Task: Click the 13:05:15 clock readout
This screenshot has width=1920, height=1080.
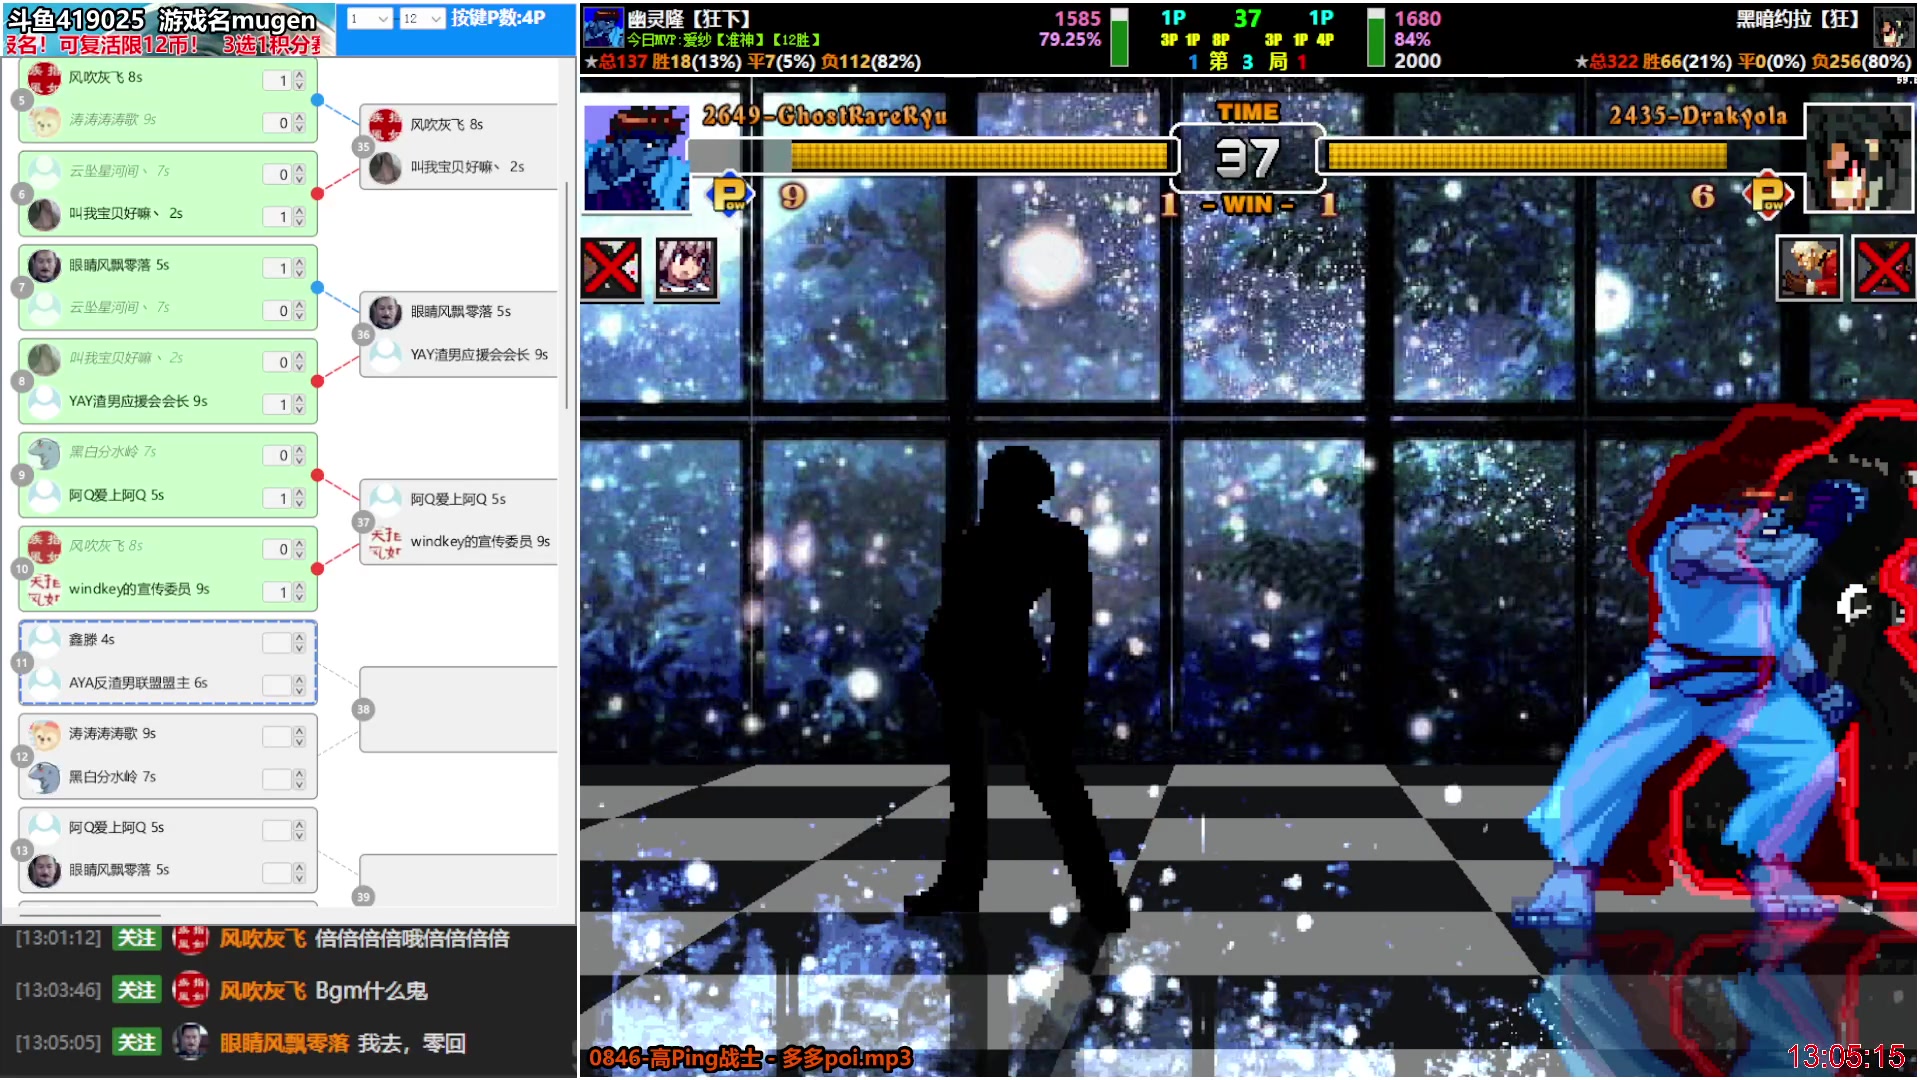Action: 1846,1056
